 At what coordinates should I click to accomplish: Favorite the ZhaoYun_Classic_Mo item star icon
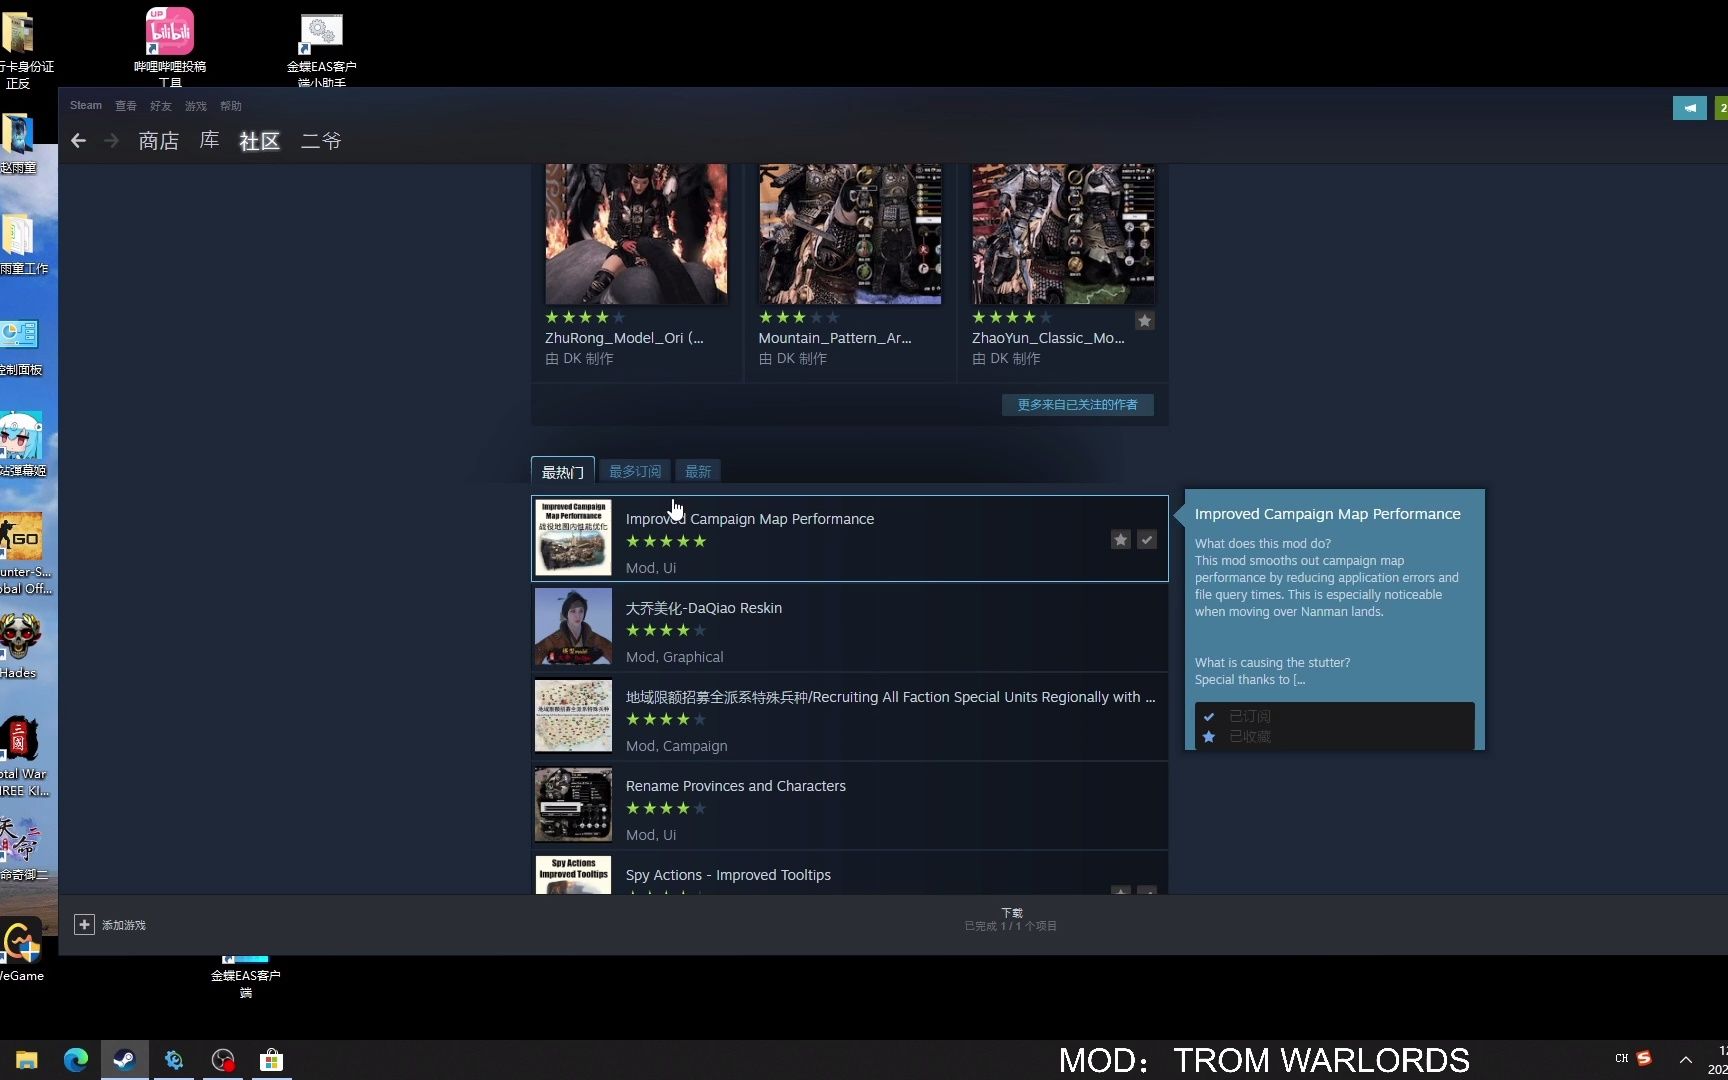pyautogui.click(x=1145, y=320)
